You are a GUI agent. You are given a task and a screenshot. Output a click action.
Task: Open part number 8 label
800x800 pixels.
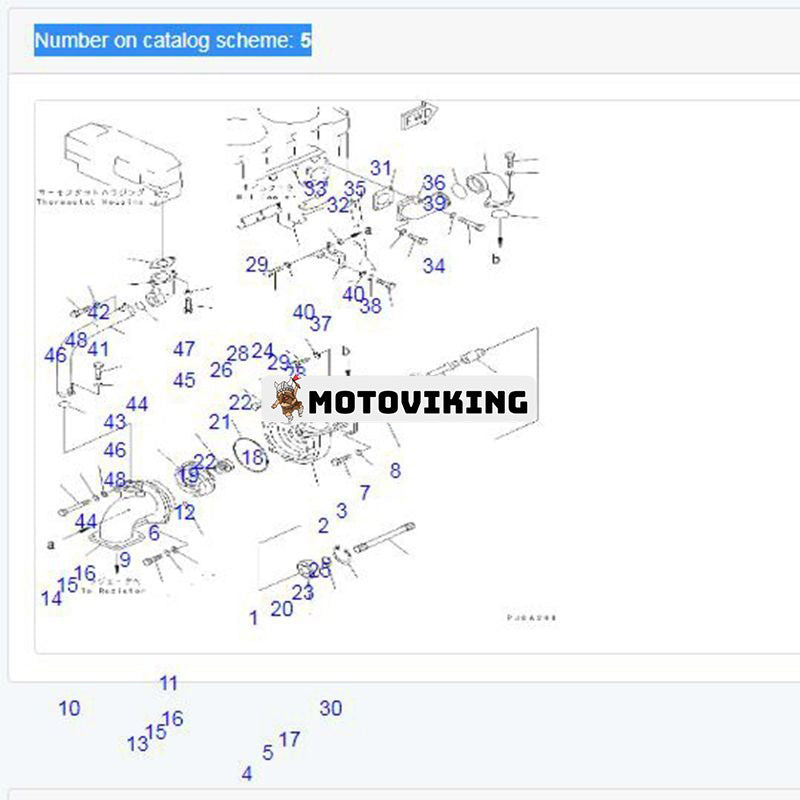pos(395,470)
